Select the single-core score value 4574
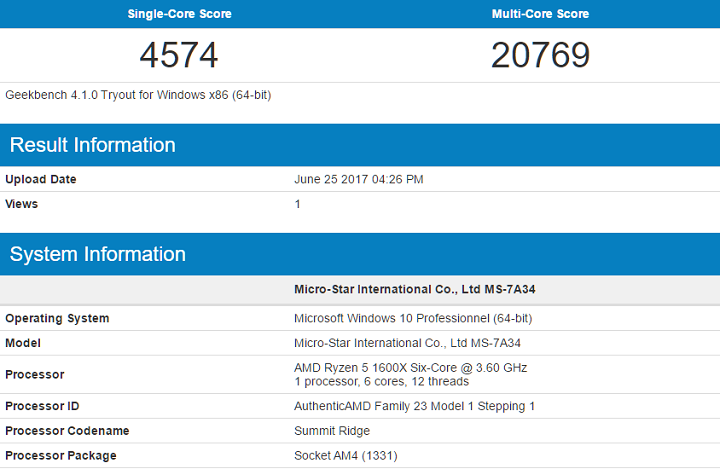This screenshot has height=469, width=720. click(179, 55)
